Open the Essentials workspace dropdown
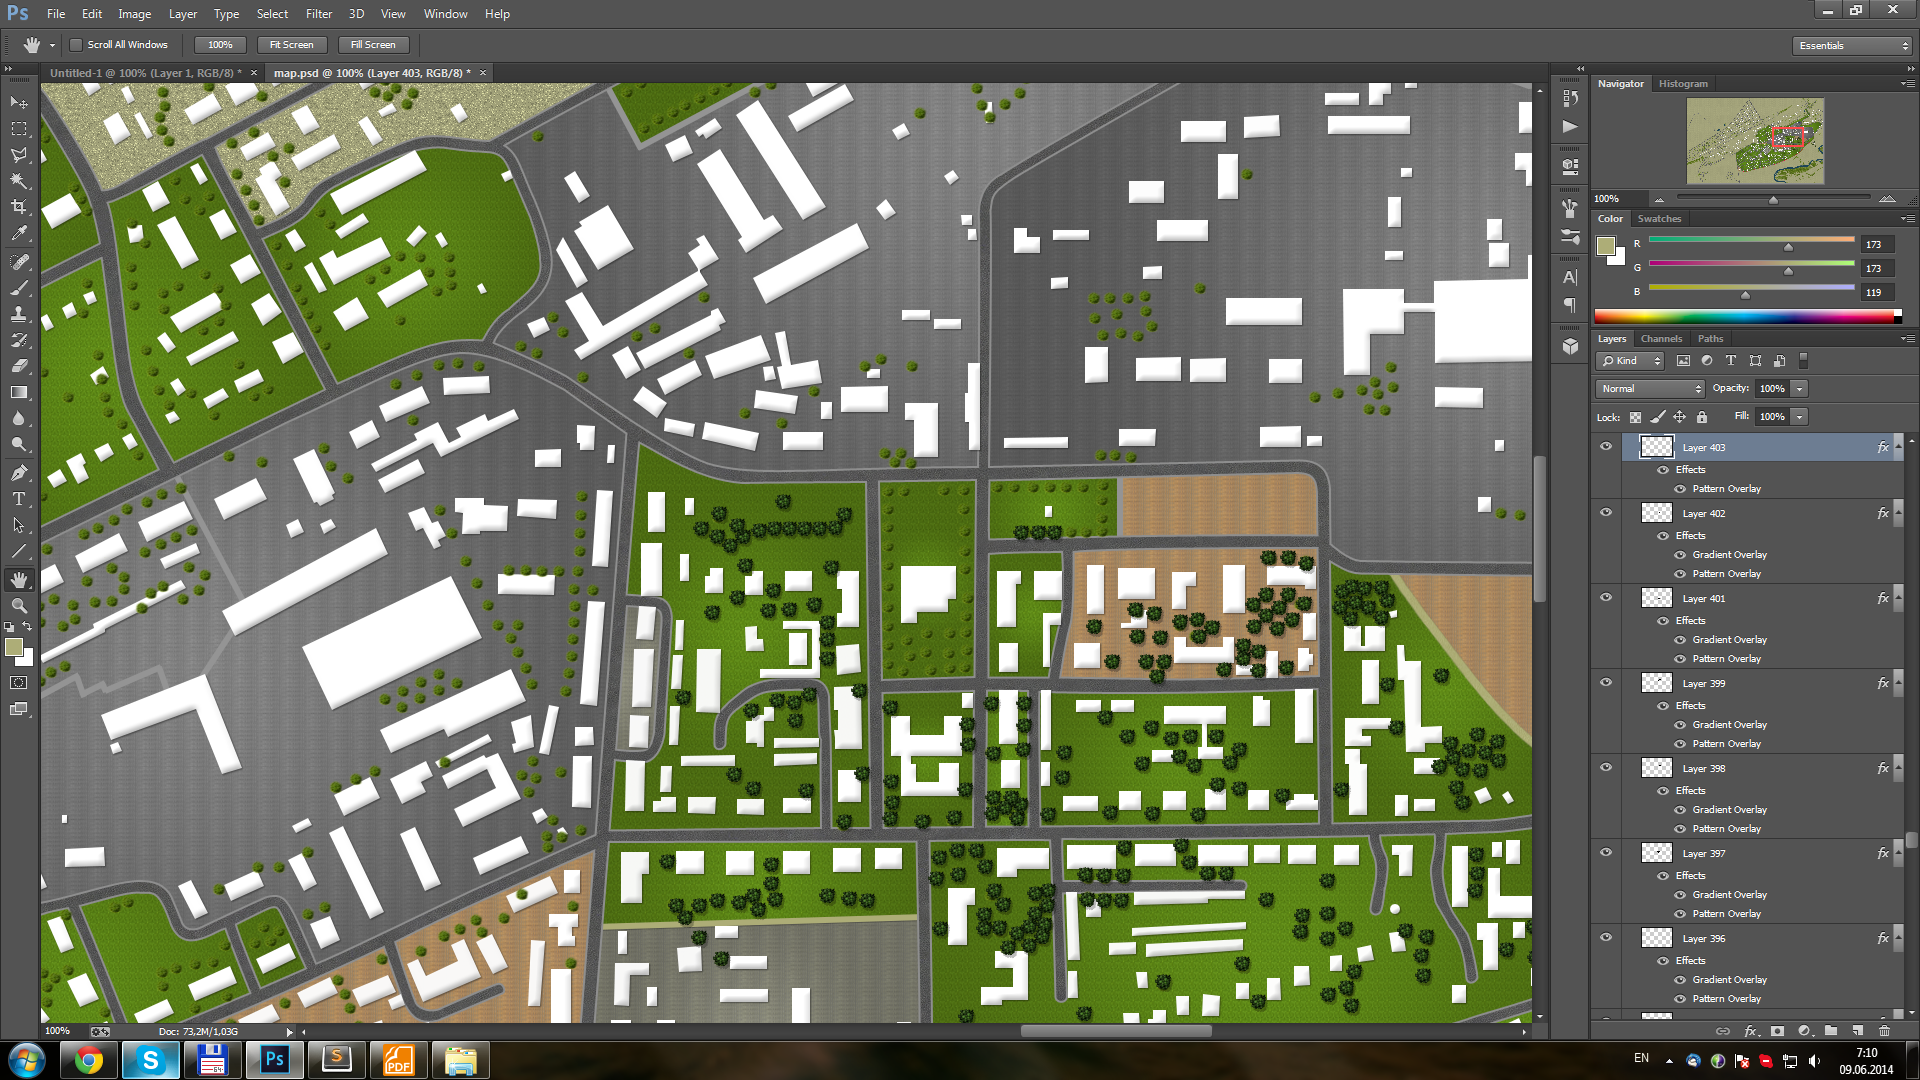The image size is (1920, 1080). tap(1850, 45)
